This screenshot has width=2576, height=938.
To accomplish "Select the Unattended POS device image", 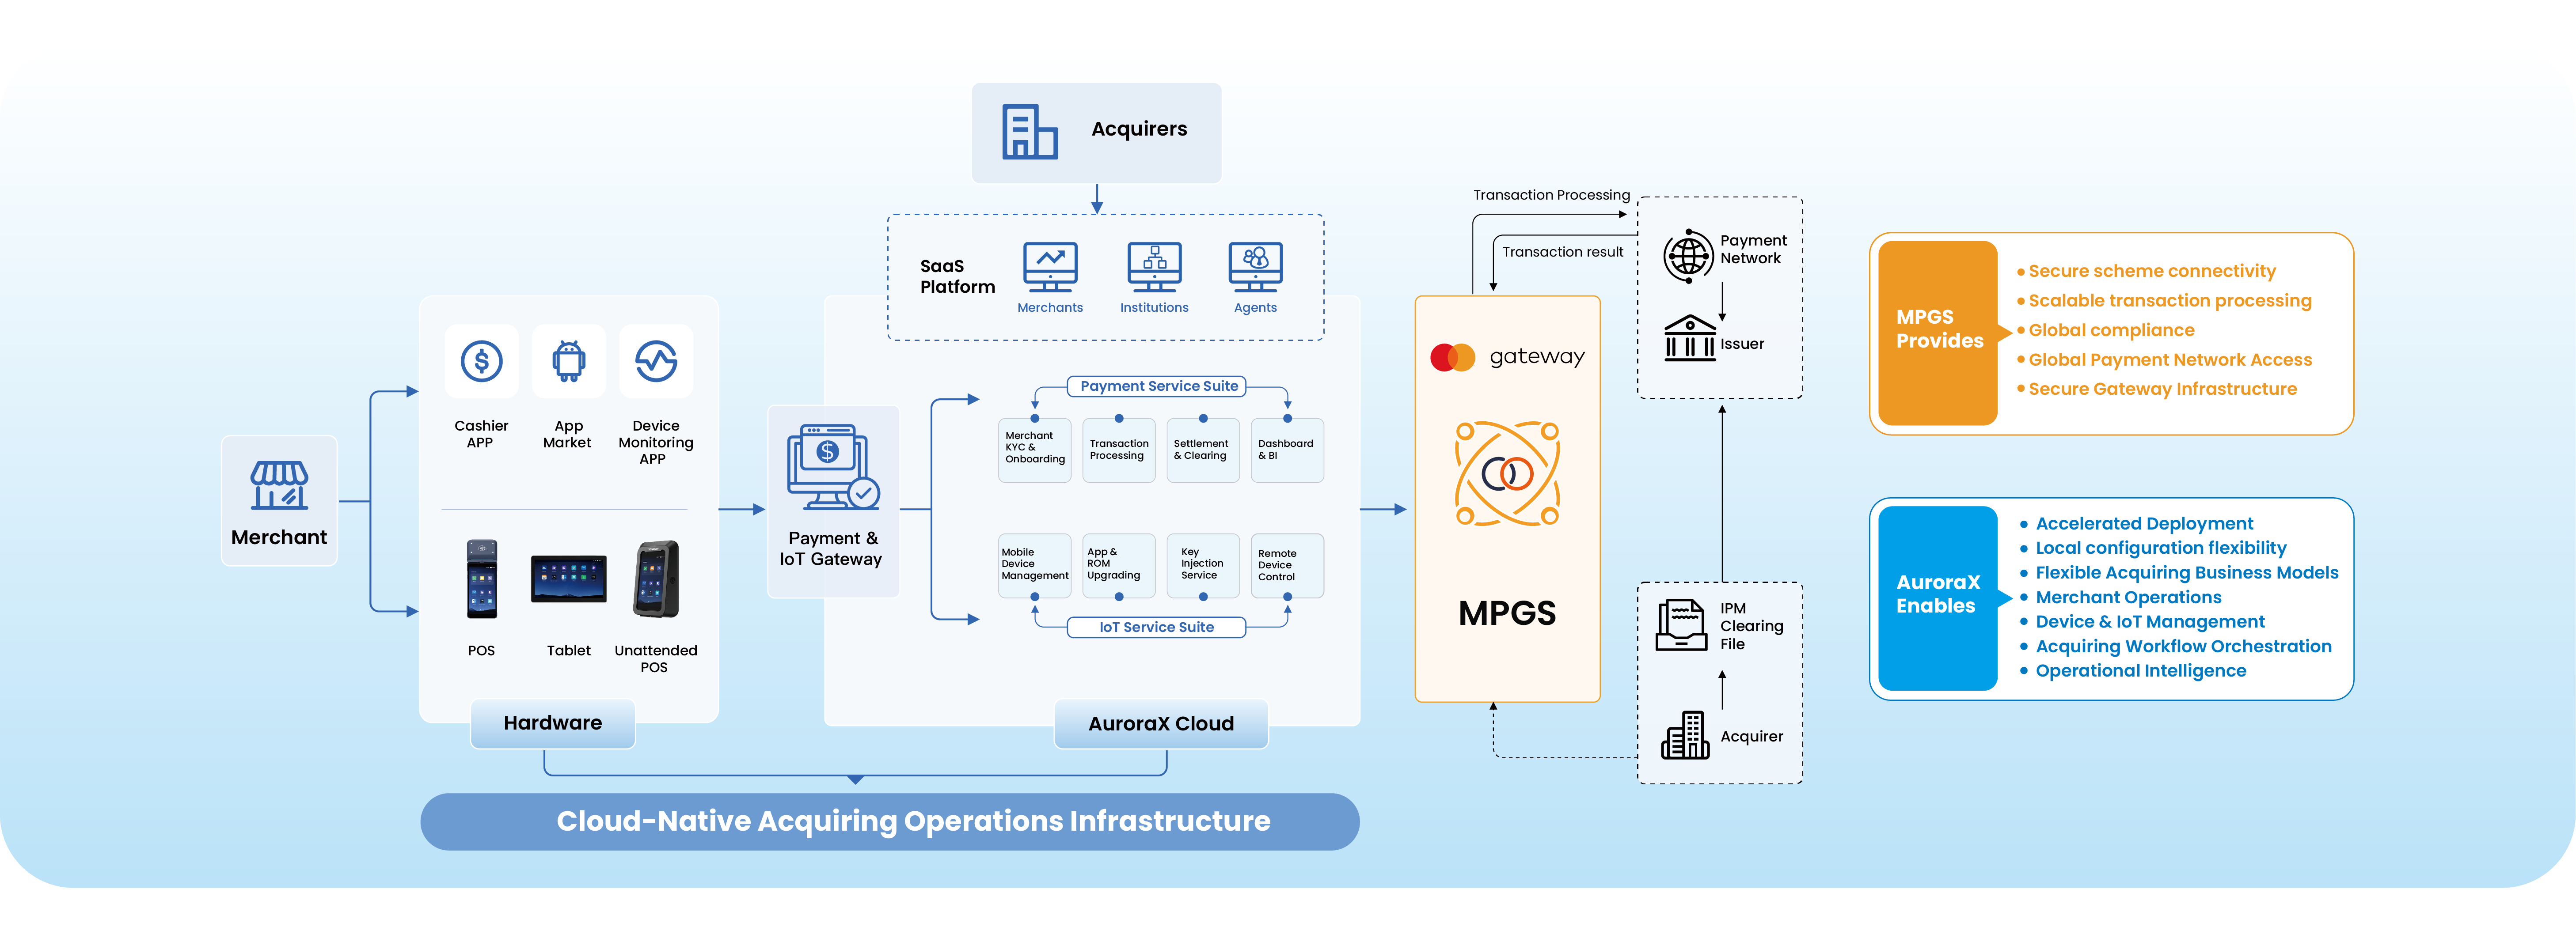I will tap(656, 579).
